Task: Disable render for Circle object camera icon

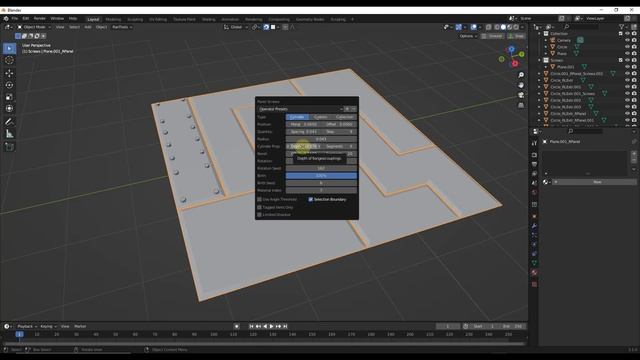Action: (x=634, y=47)
